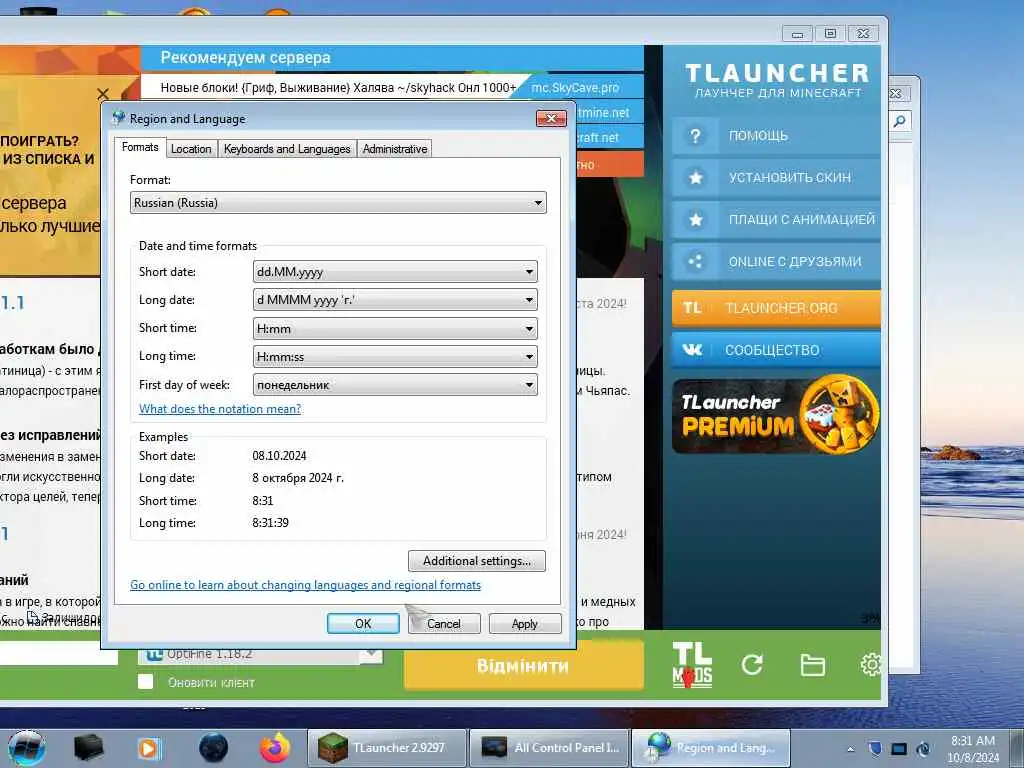Click the star icon next to ПЛАЩИ С АНИМАЦИЕЙ
The height and width of the screenshot is (768, 1024).
[696, 219]
